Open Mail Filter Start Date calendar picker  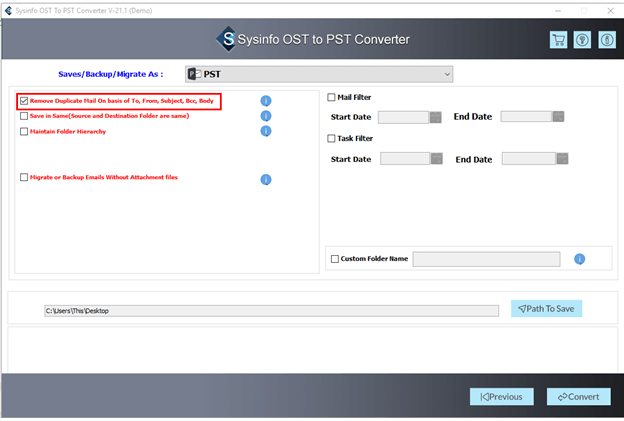[x=436, y=117]
